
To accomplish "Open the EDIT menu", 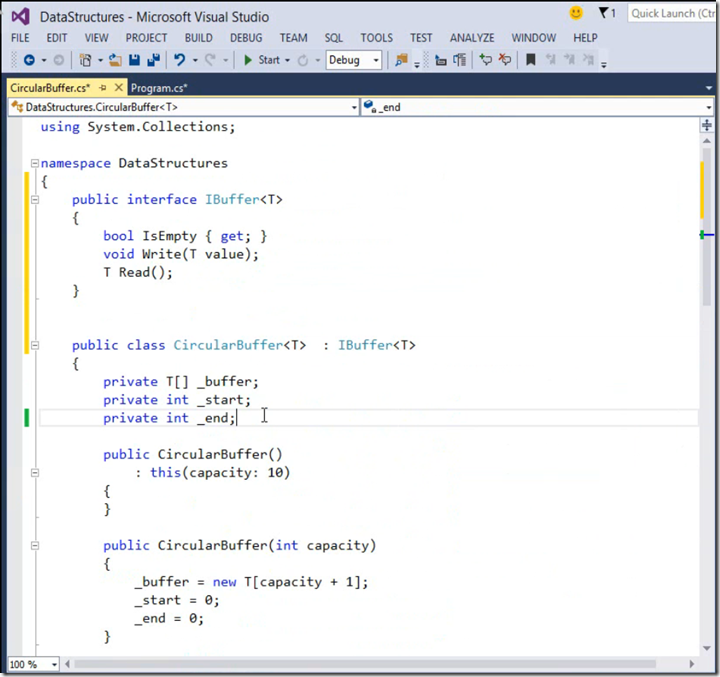I will [x=57, y=38].
